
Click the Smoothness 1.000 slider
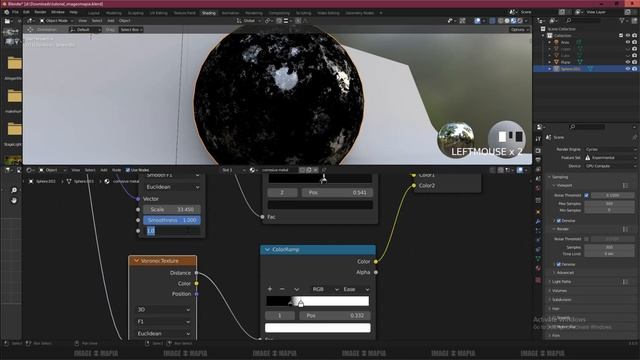pyautogui.click(x=172, y=220)
